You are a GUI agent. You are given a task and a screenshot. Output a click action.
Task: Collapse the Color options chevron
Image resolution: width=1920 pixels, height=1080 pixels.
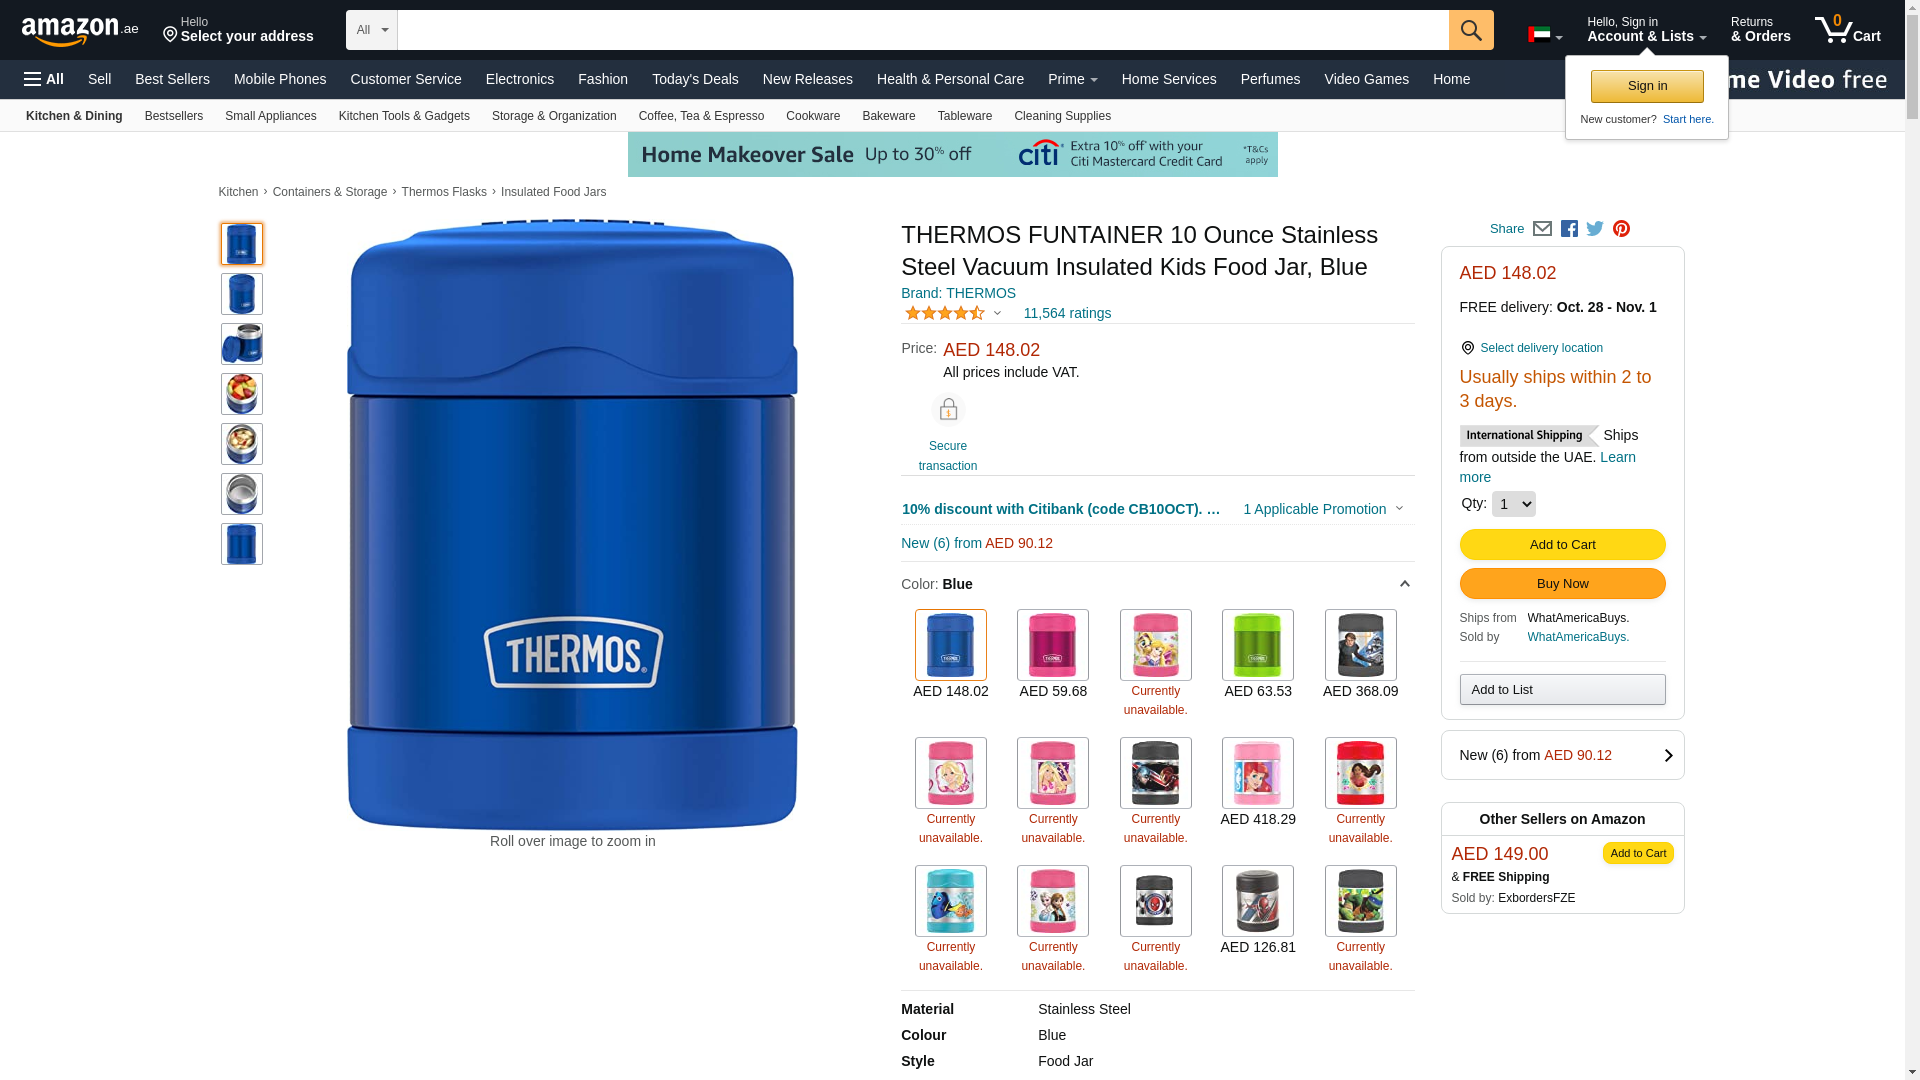pyautogui.click(x=1404, y=584)
